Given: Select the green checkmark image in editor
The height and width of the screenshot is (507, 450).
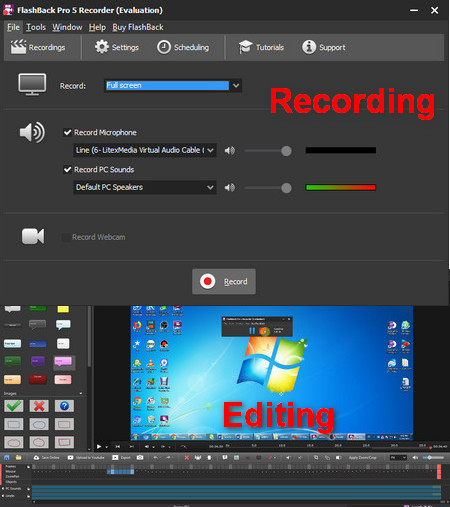Looking at the screenshot, I should 14,406.
